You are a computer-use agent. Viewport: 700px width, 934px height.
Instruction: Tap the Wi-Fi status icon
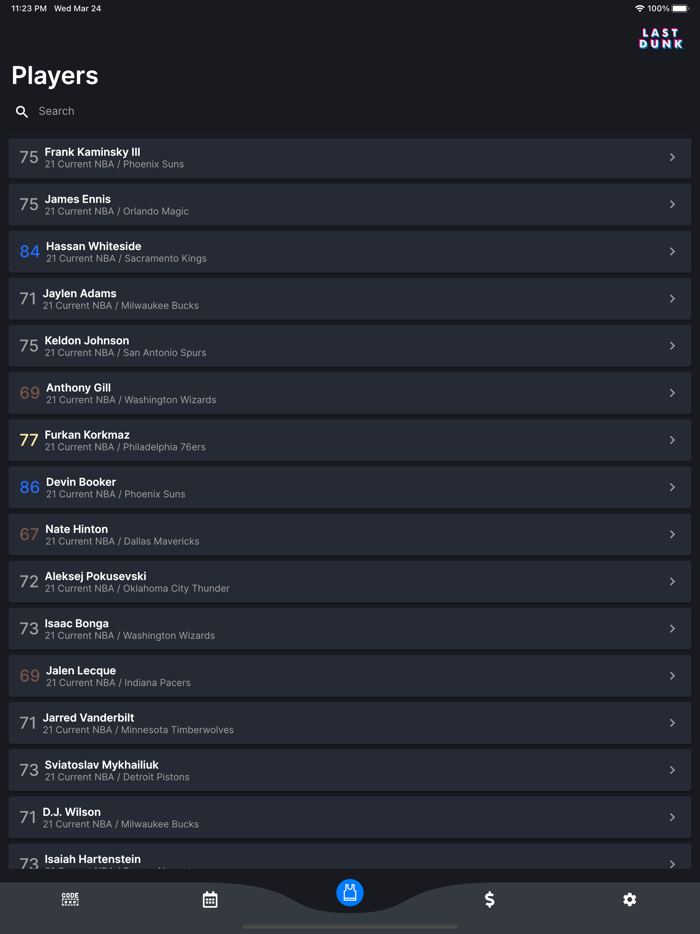(640, 8)
